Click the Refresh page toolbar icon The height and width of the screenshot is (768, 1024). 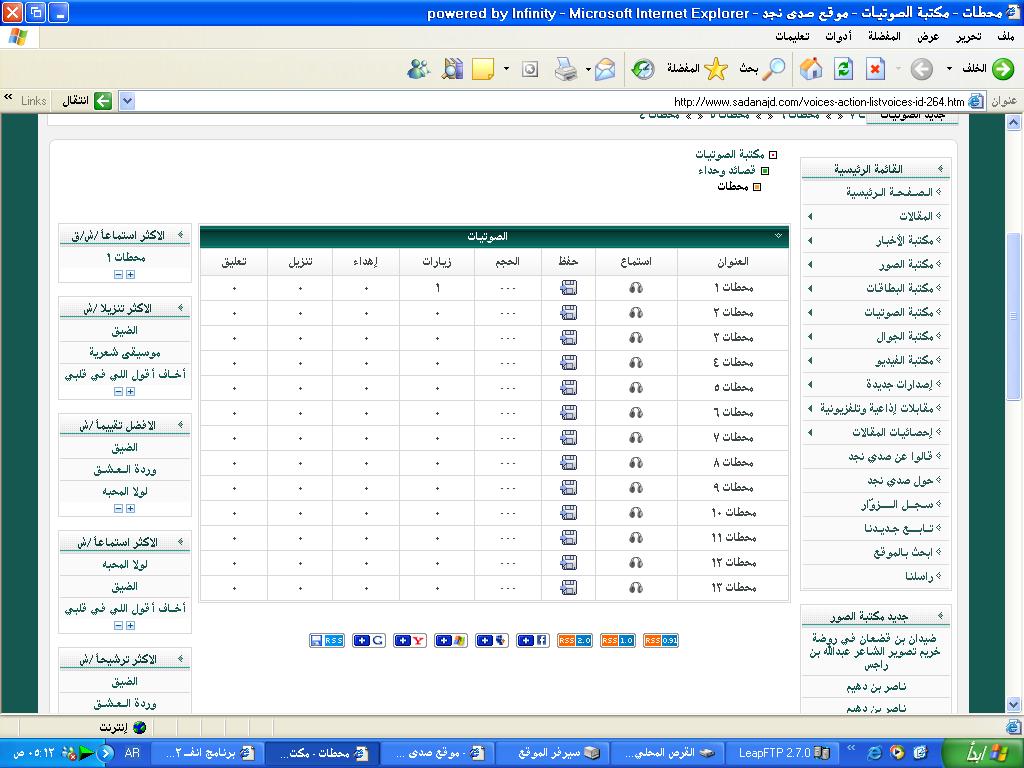[843, 69]
